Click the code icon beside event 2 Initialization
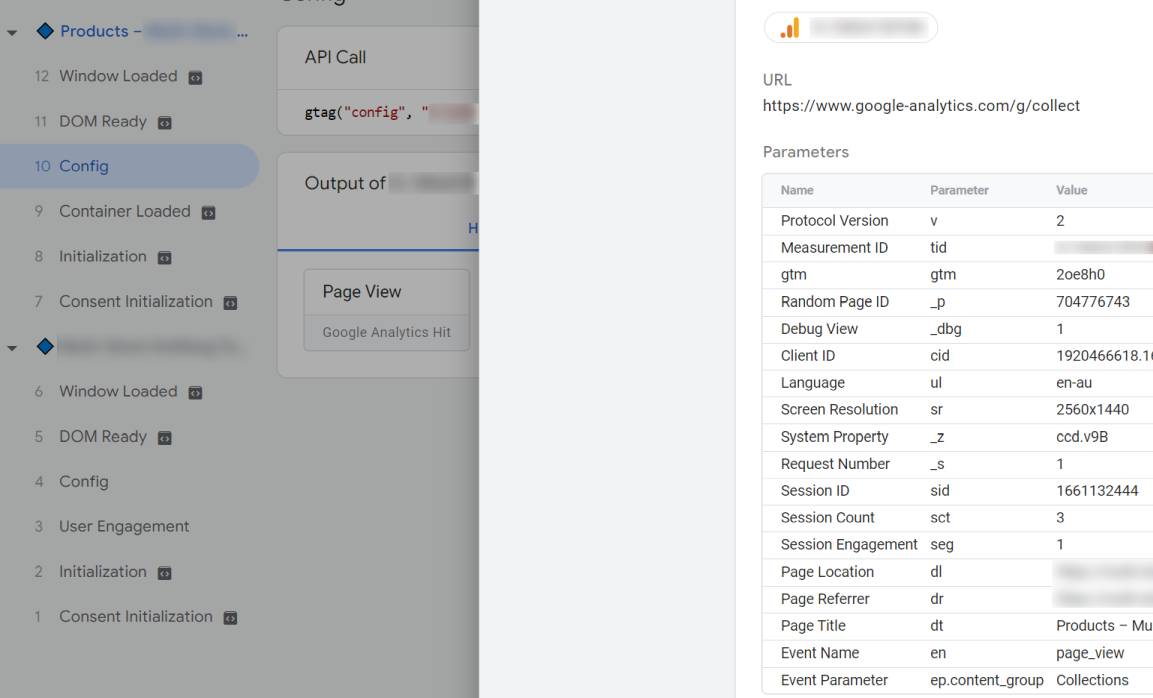 pyautogui.click(x=165, y=573)
